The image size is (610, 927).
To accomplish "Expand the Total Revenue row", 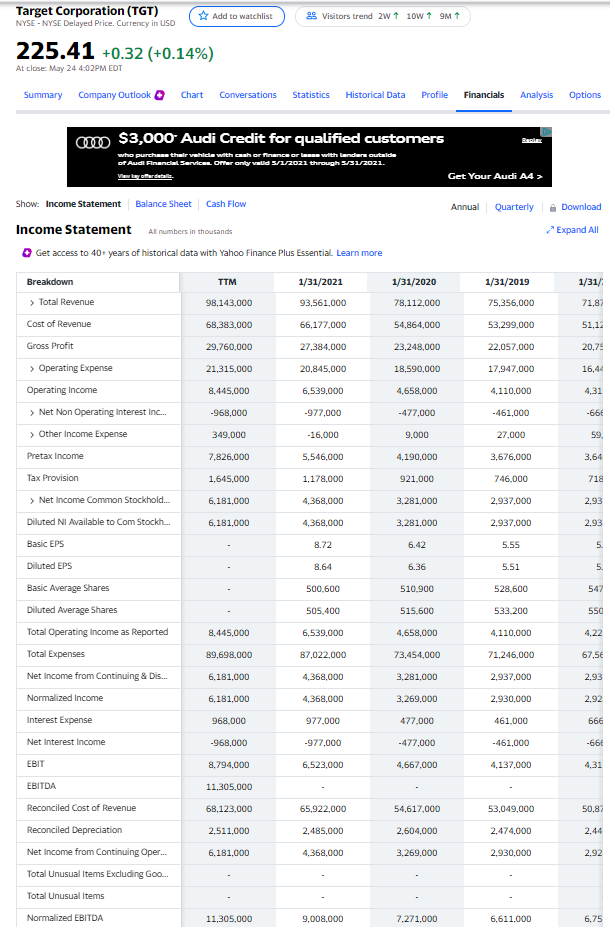I will click(32, 303).
